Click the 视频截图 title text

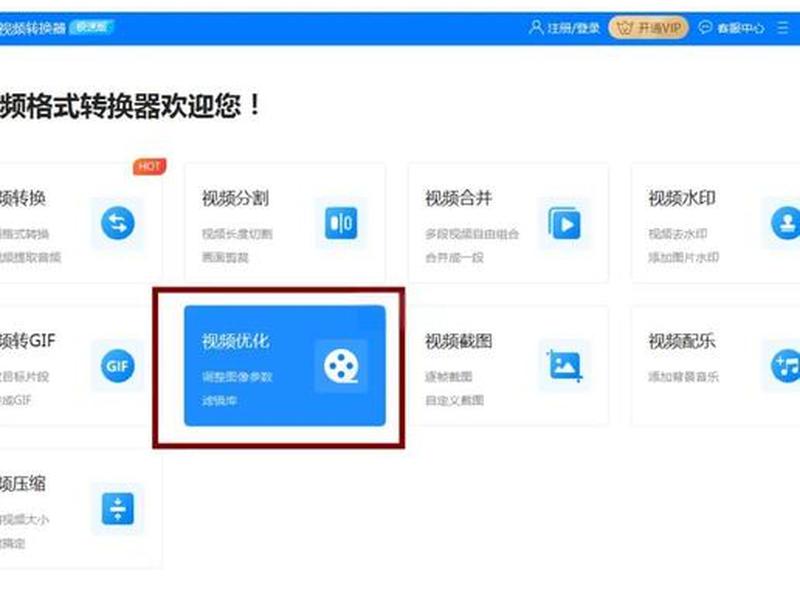point(459,341)
